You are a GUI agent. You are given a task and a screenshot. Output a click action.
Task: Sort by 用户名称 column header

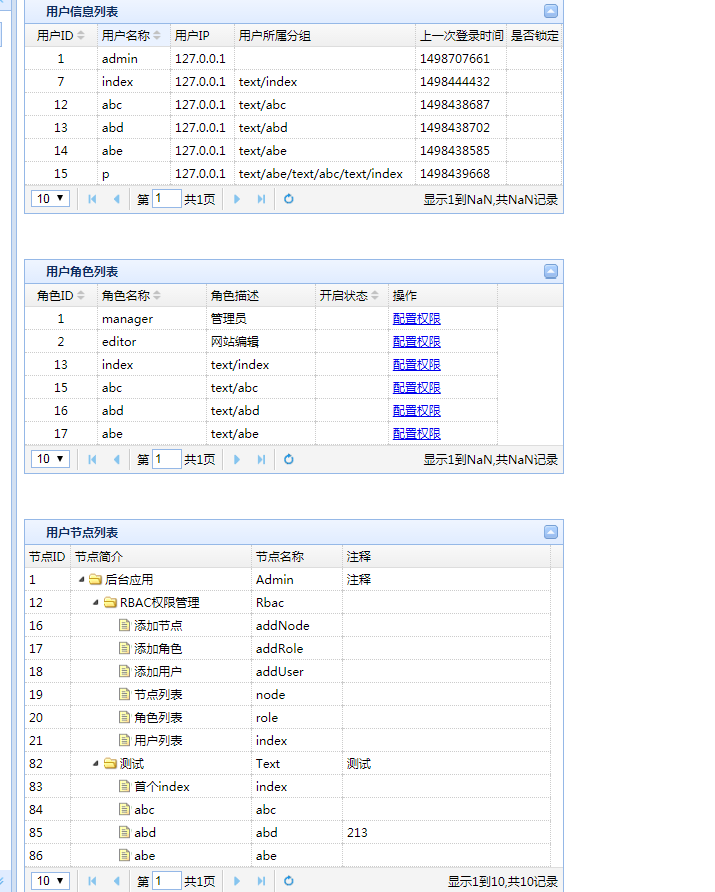point(130,36)
